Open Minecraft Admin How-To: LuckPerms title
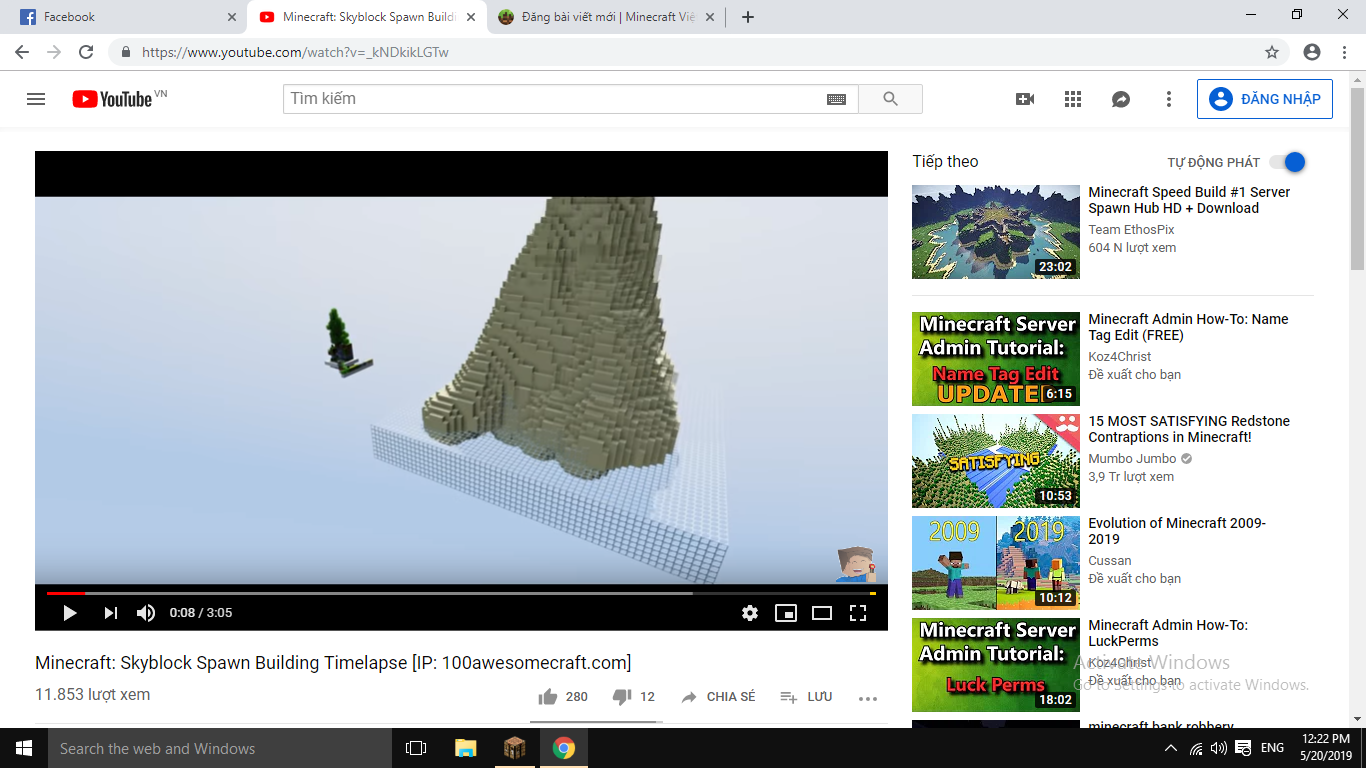The width and height of the screenshot is (1366, 768). click(1168, 633)
